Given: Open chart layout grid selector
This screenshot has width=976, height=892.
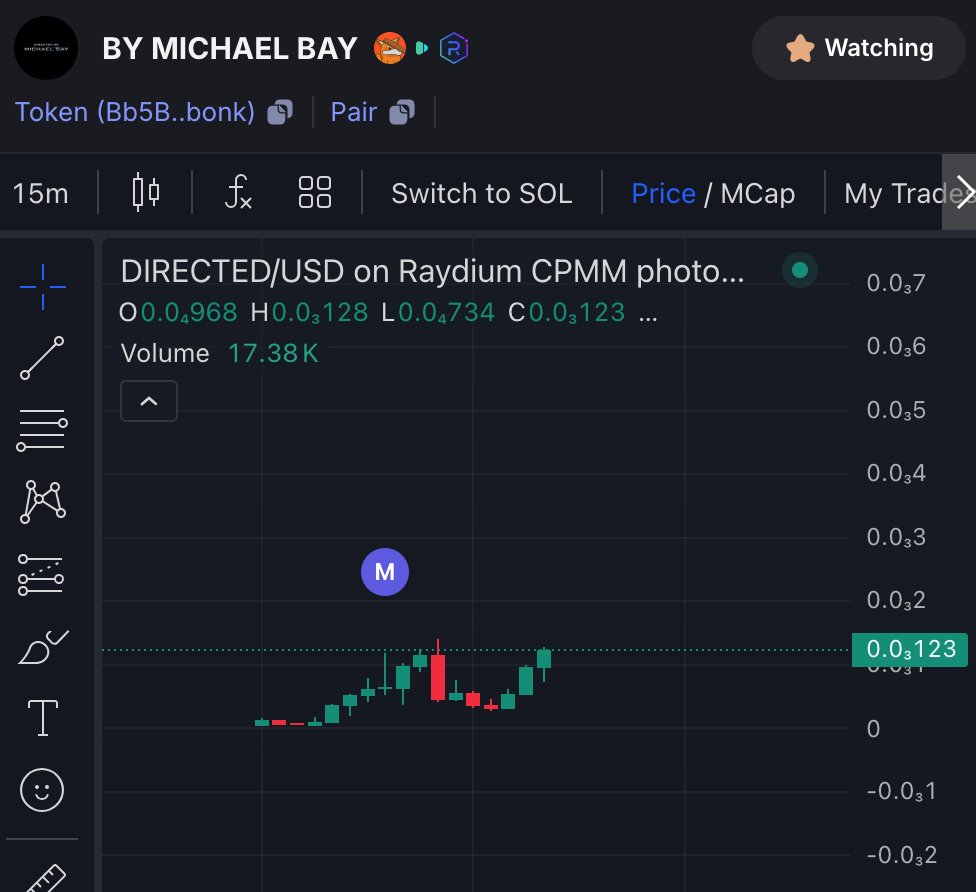Looking at the screenshot, I should [x=315, y=192].
